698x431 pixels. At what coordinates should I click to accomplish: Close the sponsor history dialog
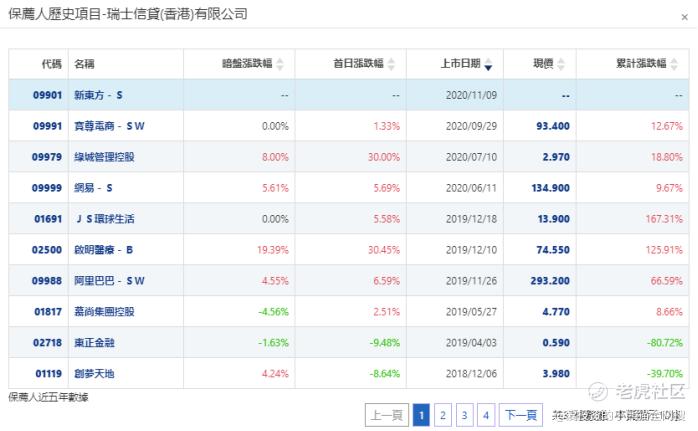coord(684,17)
